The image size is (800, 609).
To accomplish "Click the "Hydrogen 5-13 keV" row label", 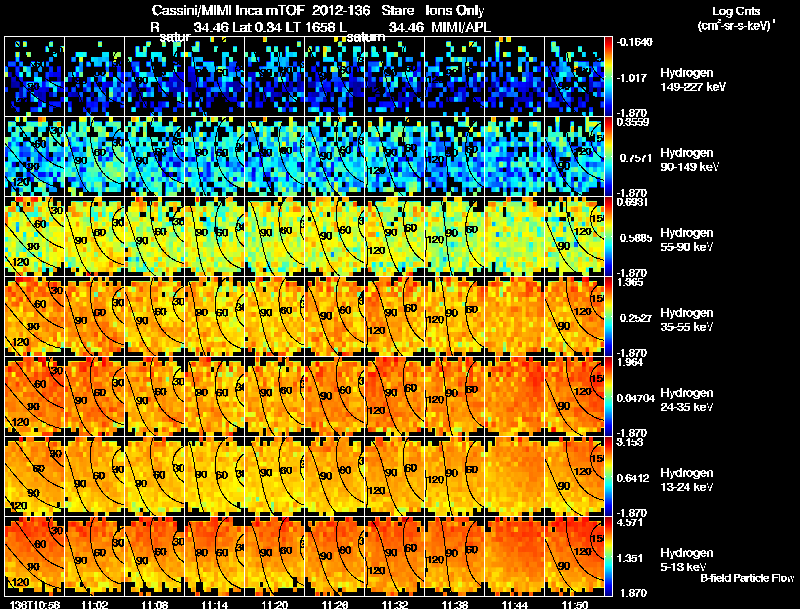I will point(686,559).
